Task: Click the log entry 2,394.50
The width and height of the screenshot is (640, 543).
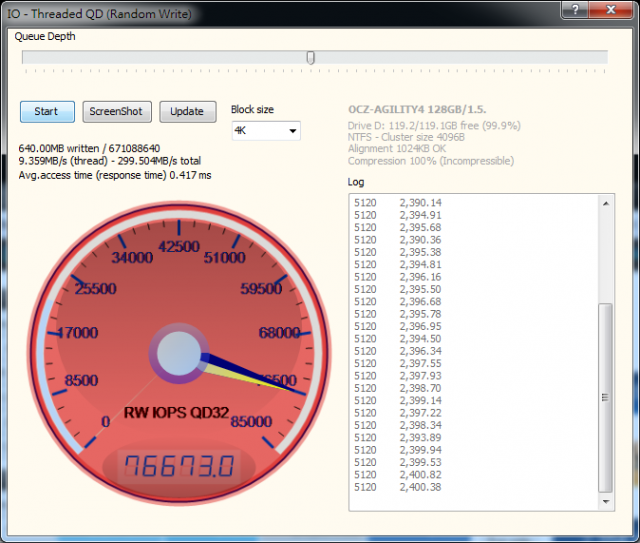Action: (x=420, y=339)
